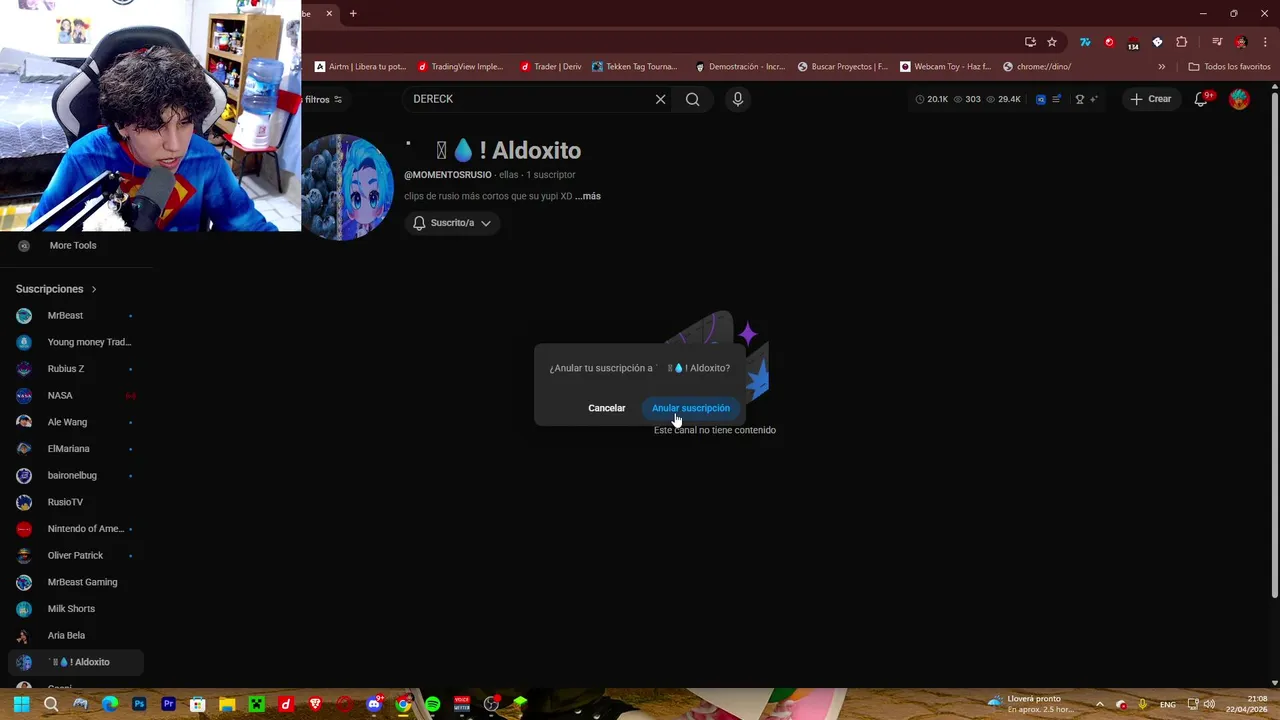Open Discord from the taskbar

point(374,704)
